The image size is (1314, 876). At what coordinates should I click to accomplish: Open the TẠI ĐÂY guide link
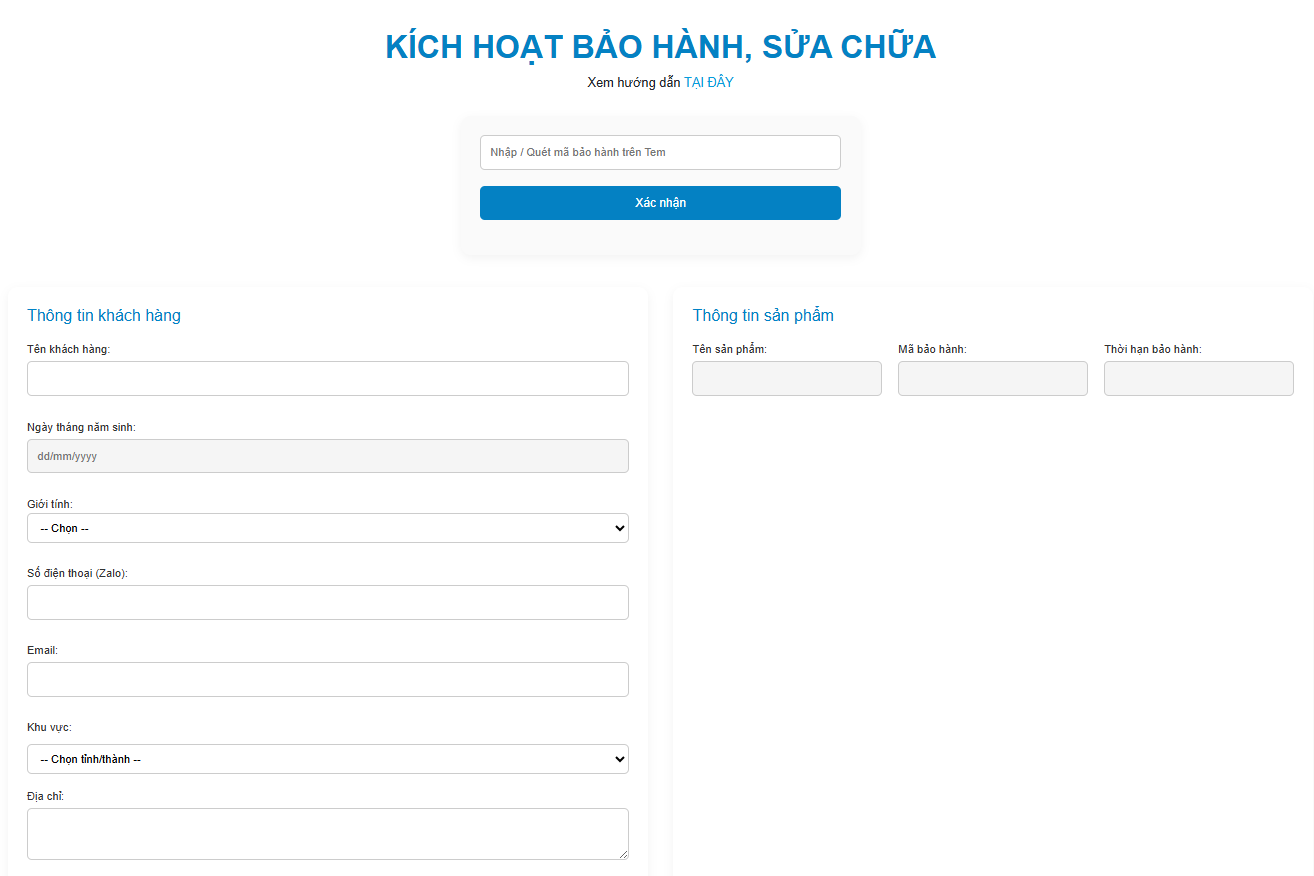point(708,83)
